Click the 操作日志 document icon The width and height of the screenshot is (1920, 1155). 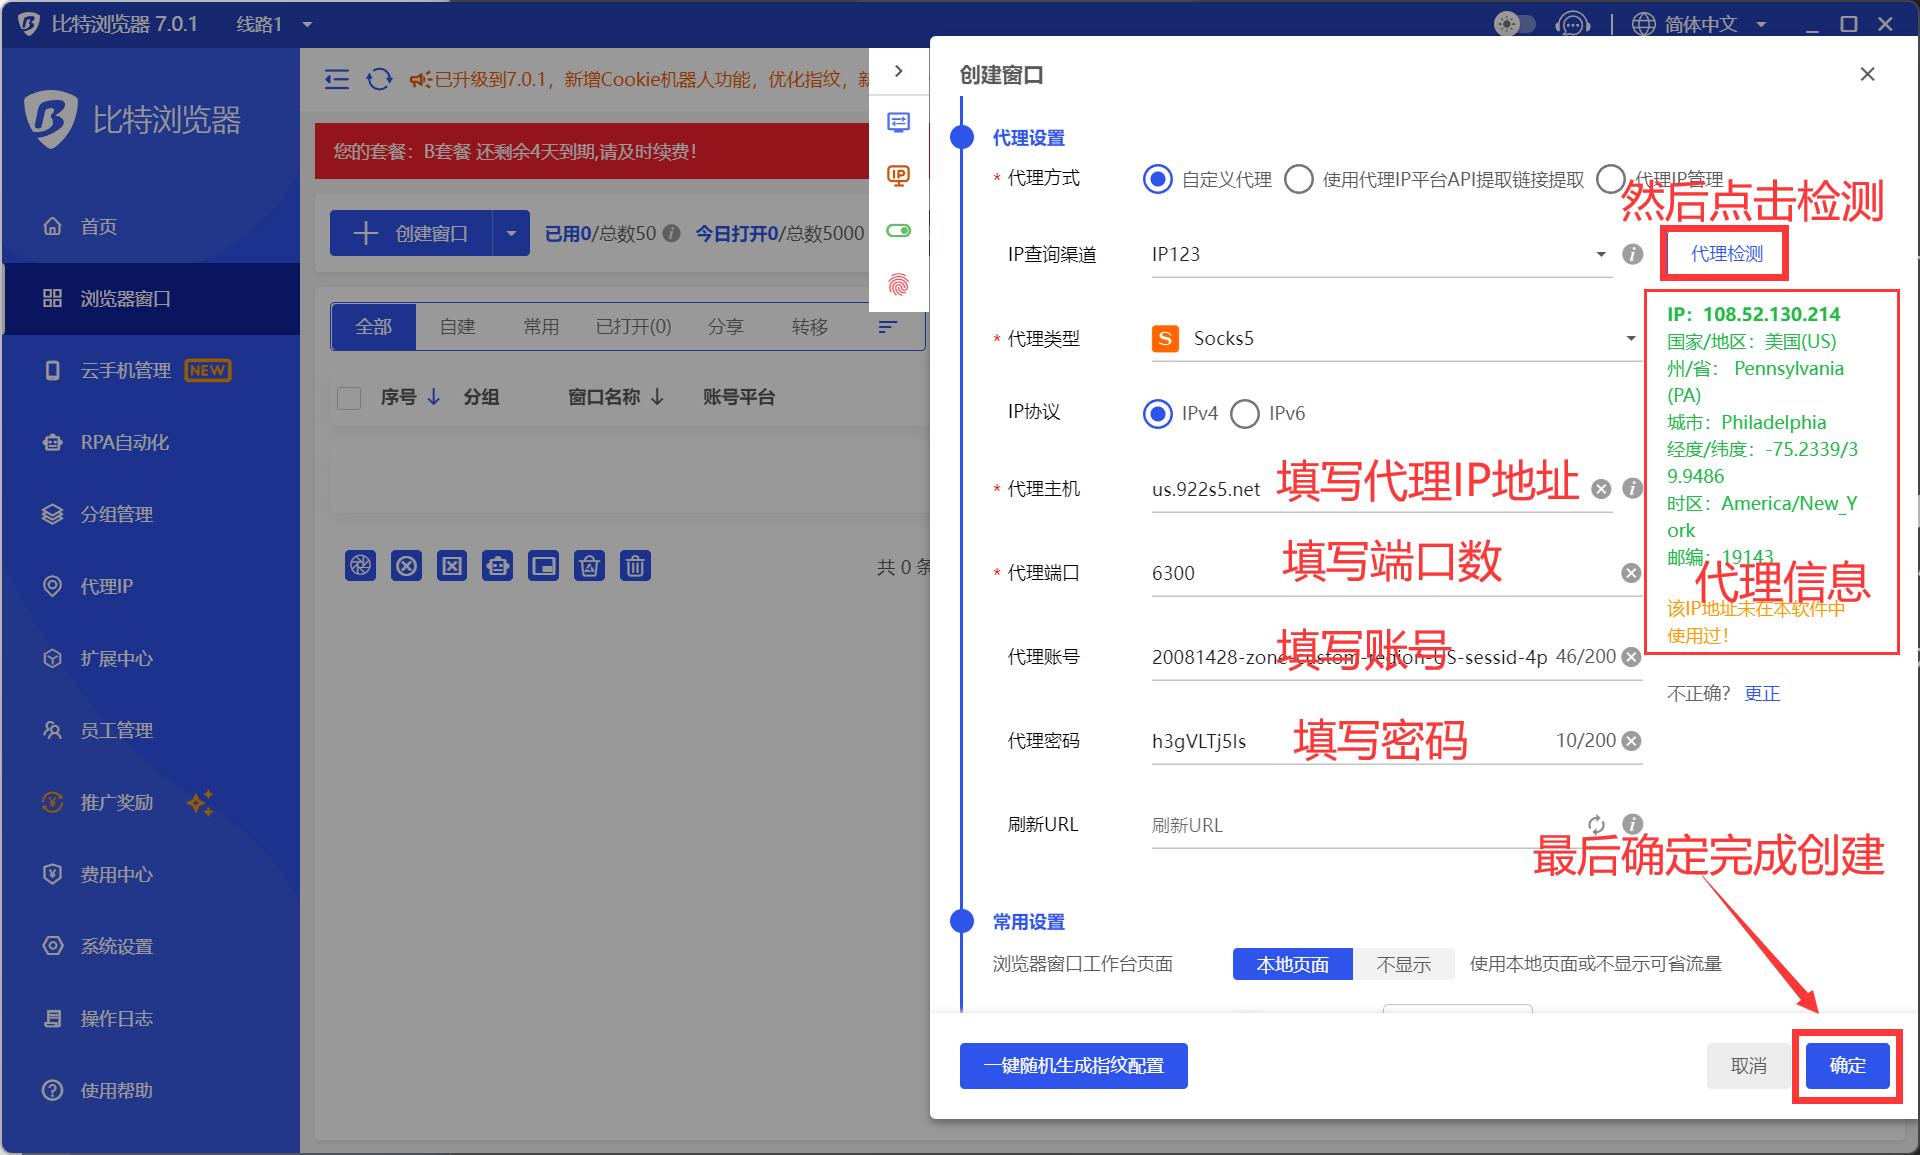53,1019
